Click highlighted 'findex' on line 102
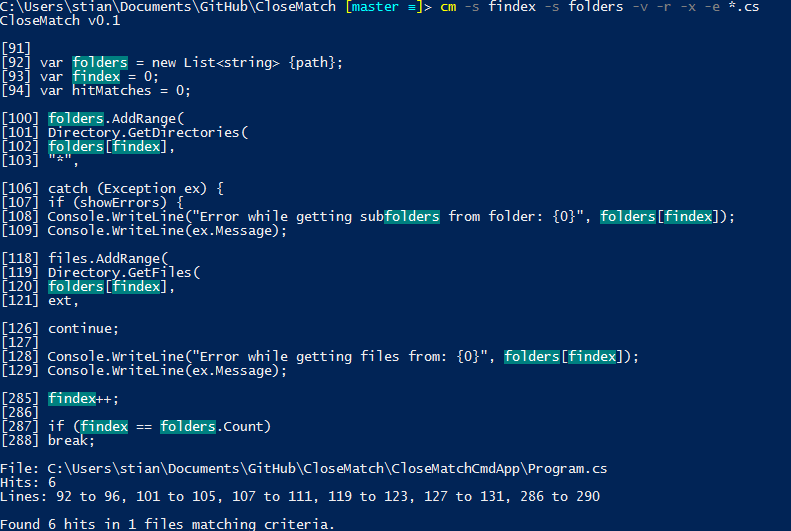The width and height of the screenshot is (791, 531). pos(137,147)
